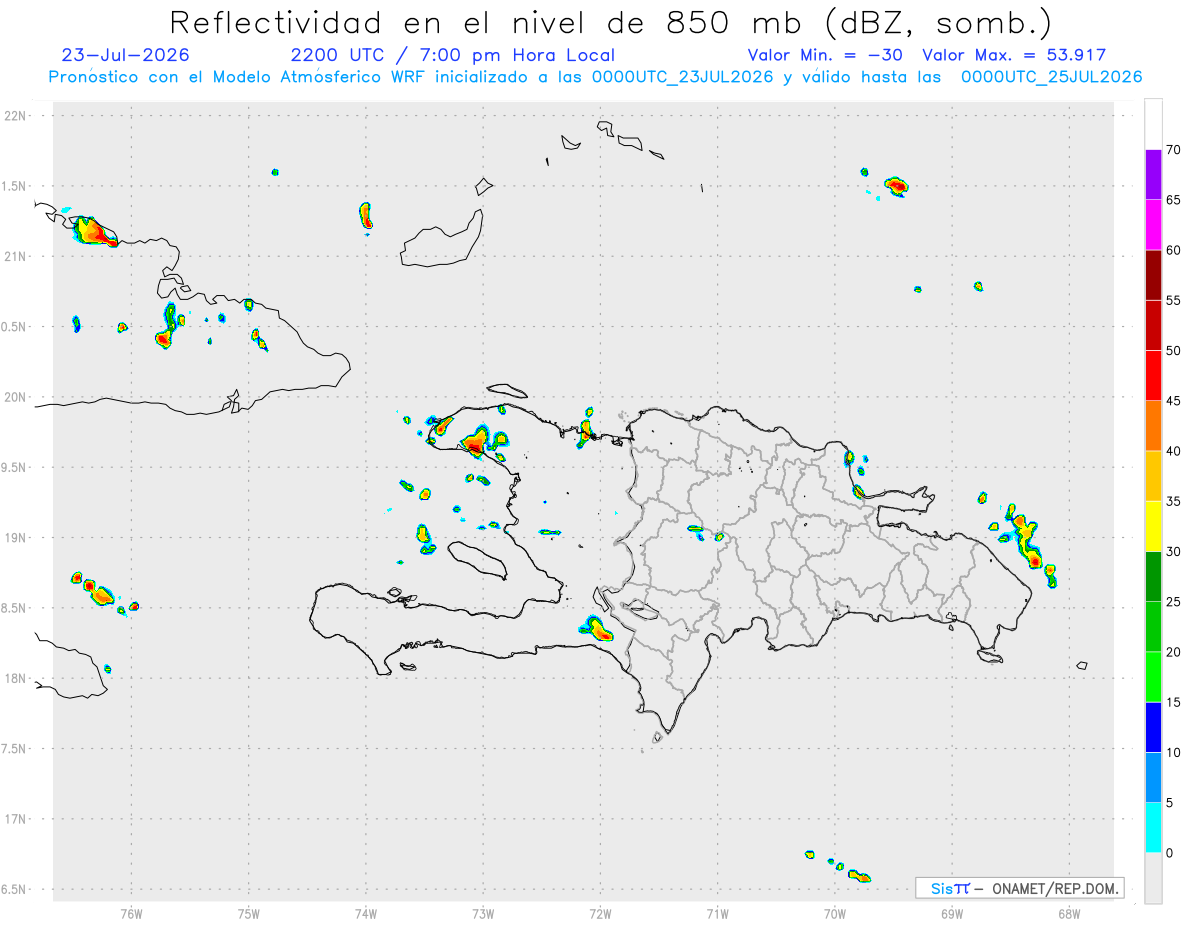Click the colorbar scale value '25'
Viewport: 1200px width, 927px height.
(x=1173, y=602)
